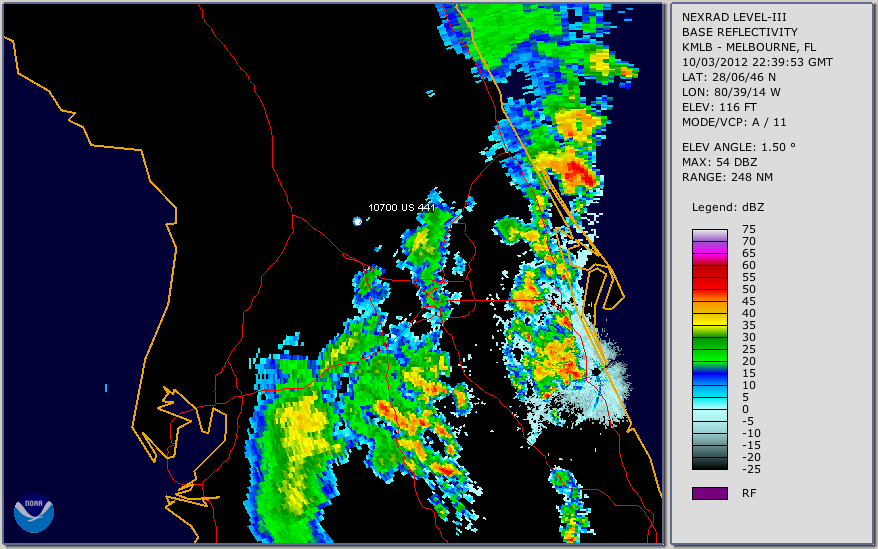
Task: Click the legend value 15
Action: point(749,373)
